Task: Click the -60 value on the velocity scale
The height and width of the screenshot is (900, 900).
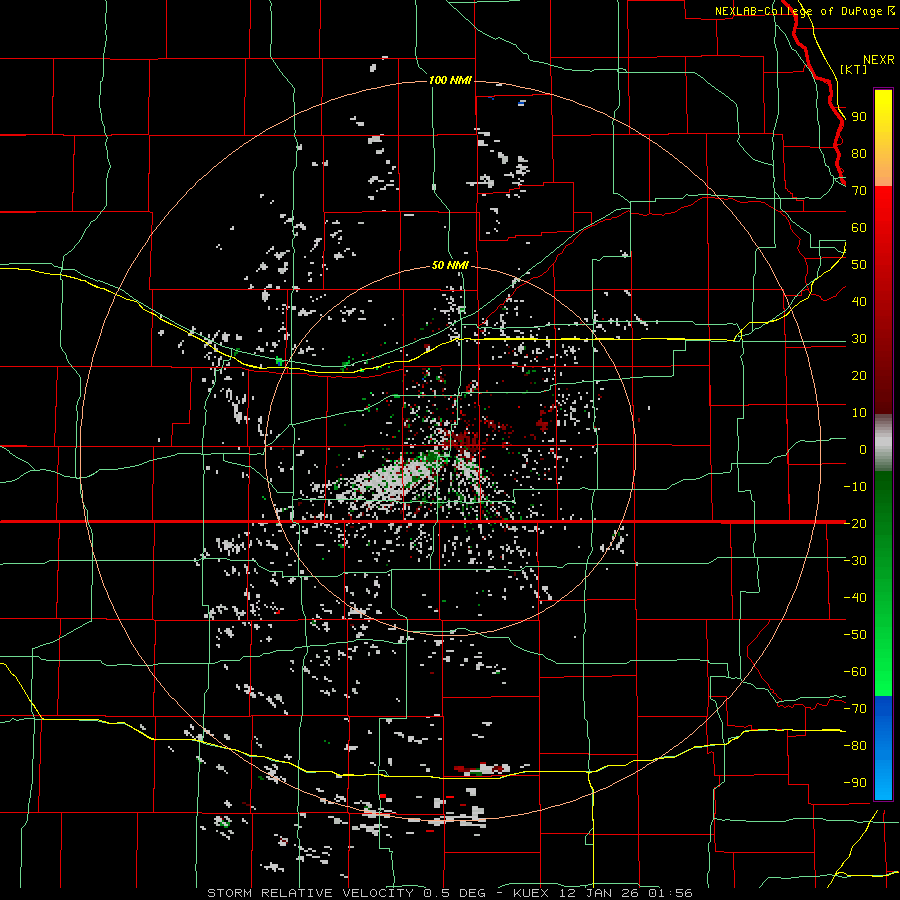Action: [x=855, y=672]
